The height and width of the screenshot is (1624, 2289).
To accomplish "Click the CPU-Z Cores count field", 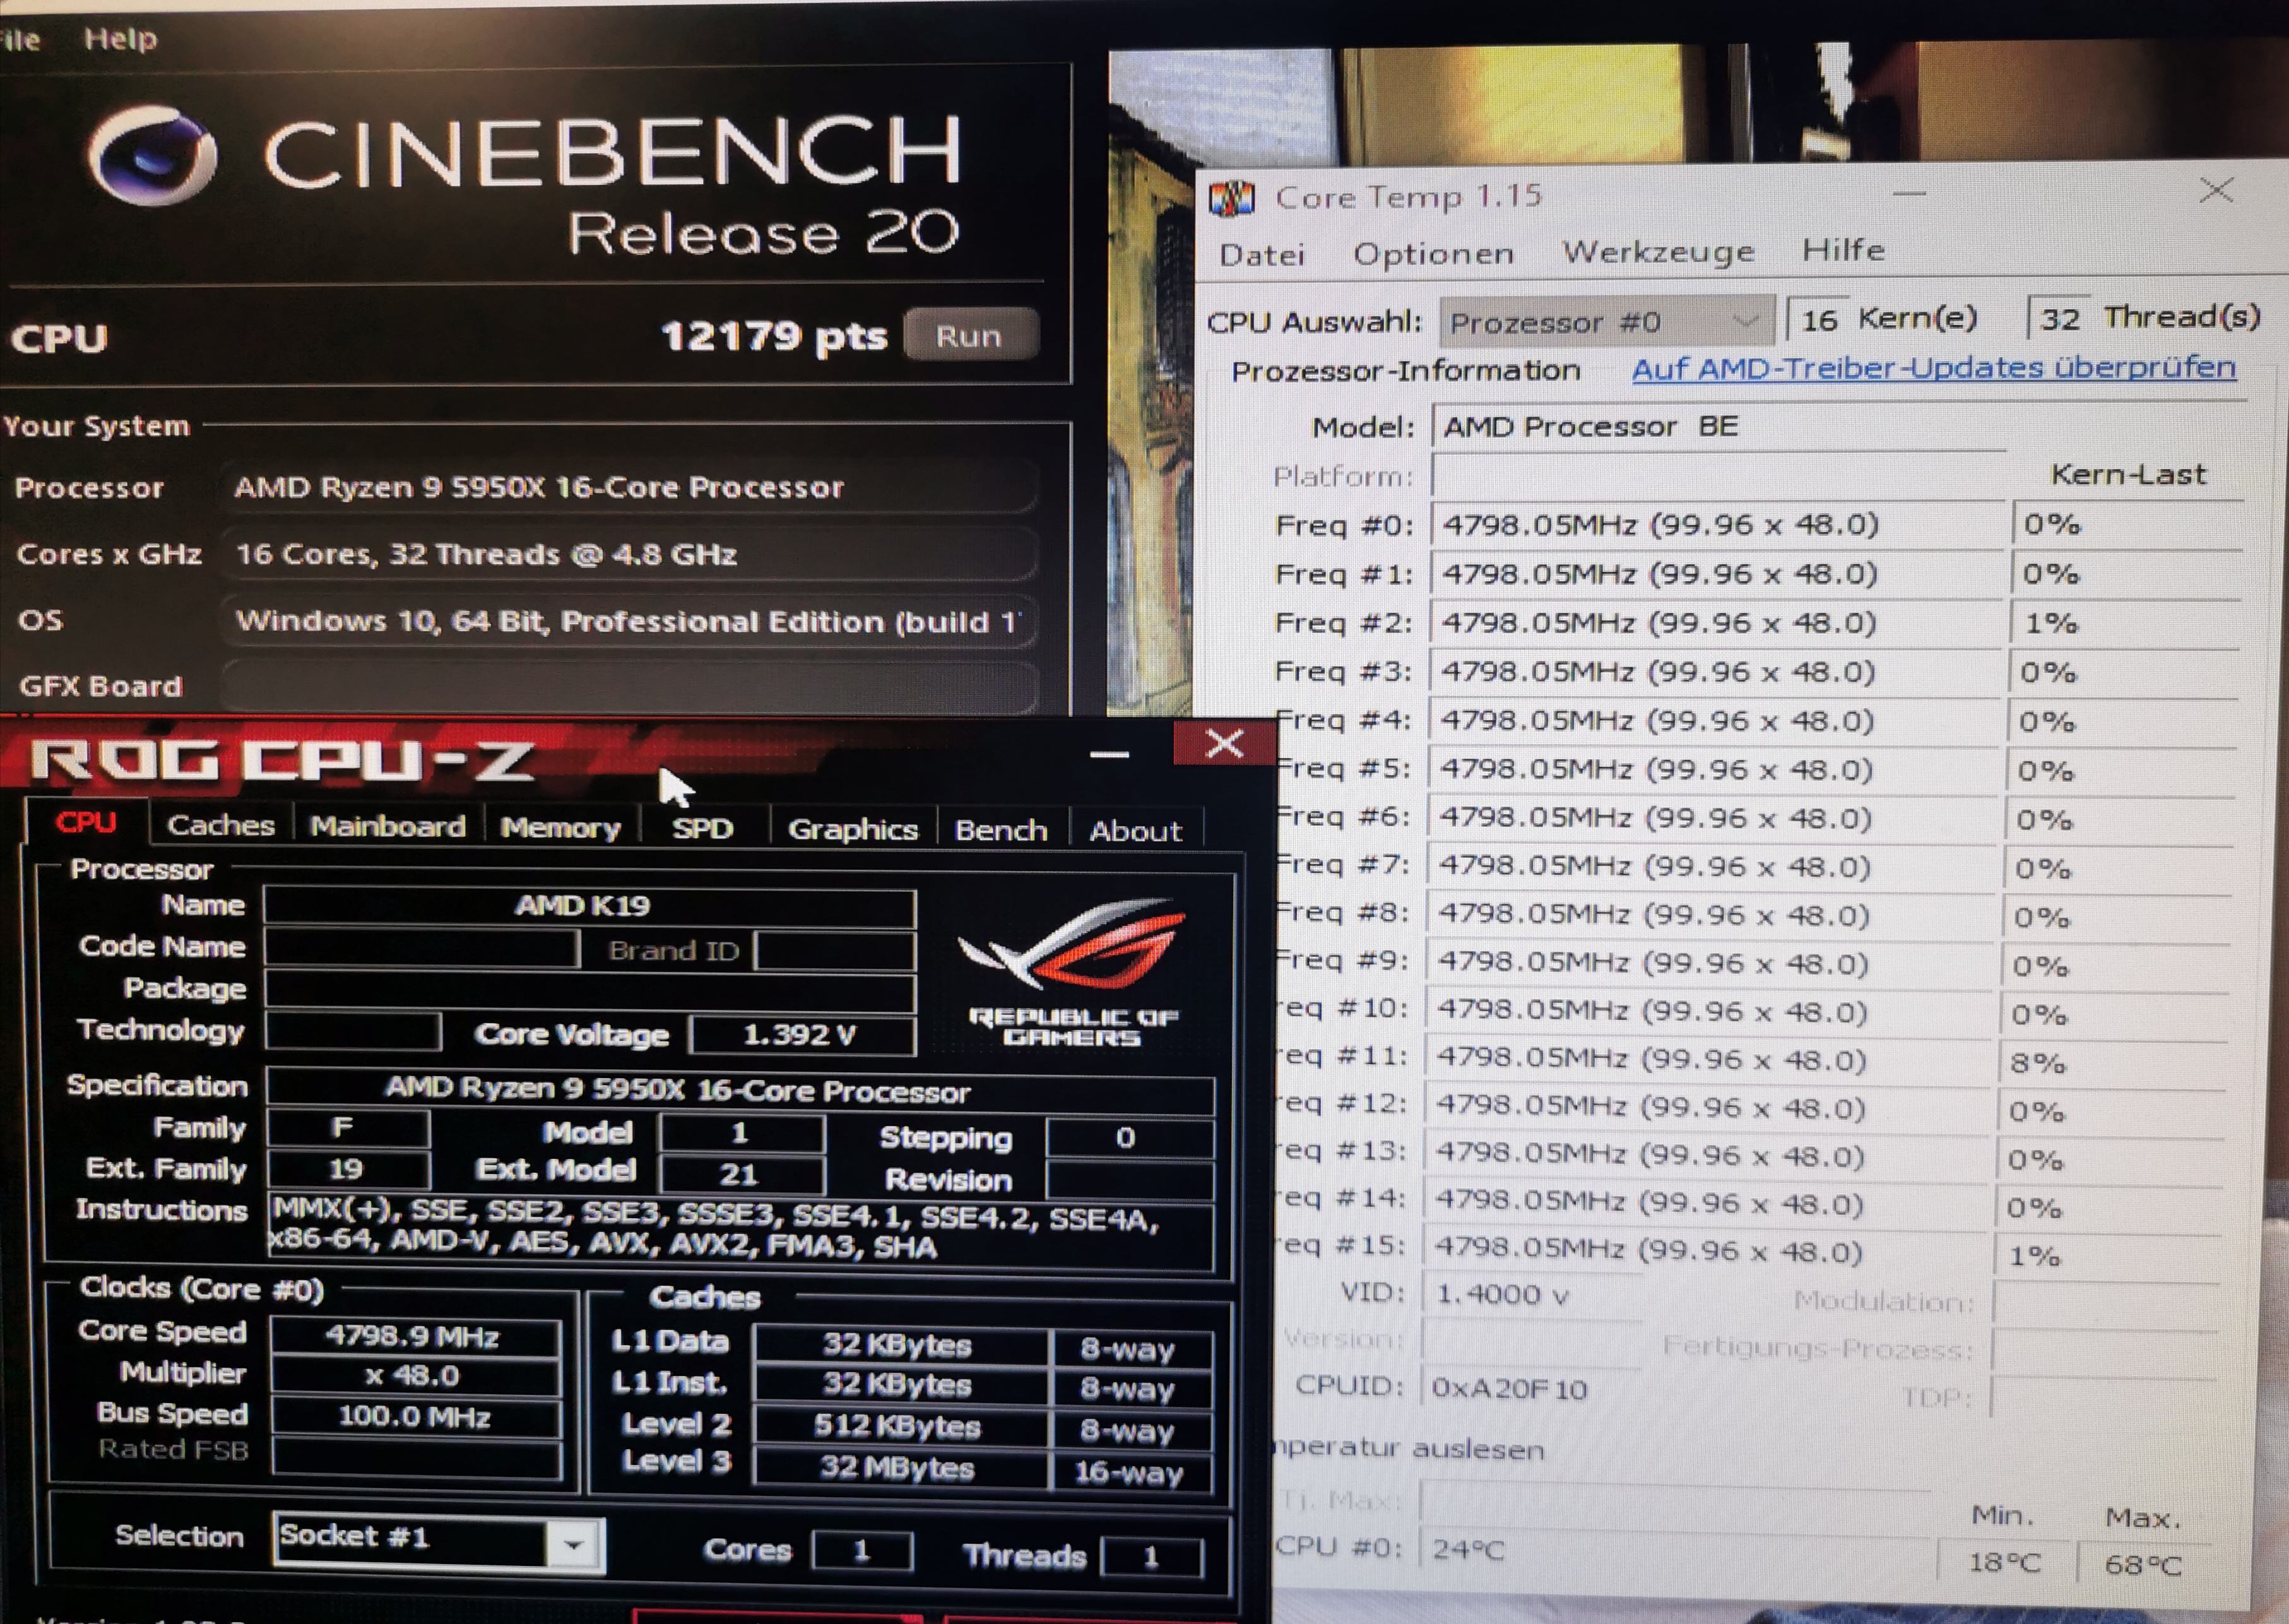I will point(862,1552).
